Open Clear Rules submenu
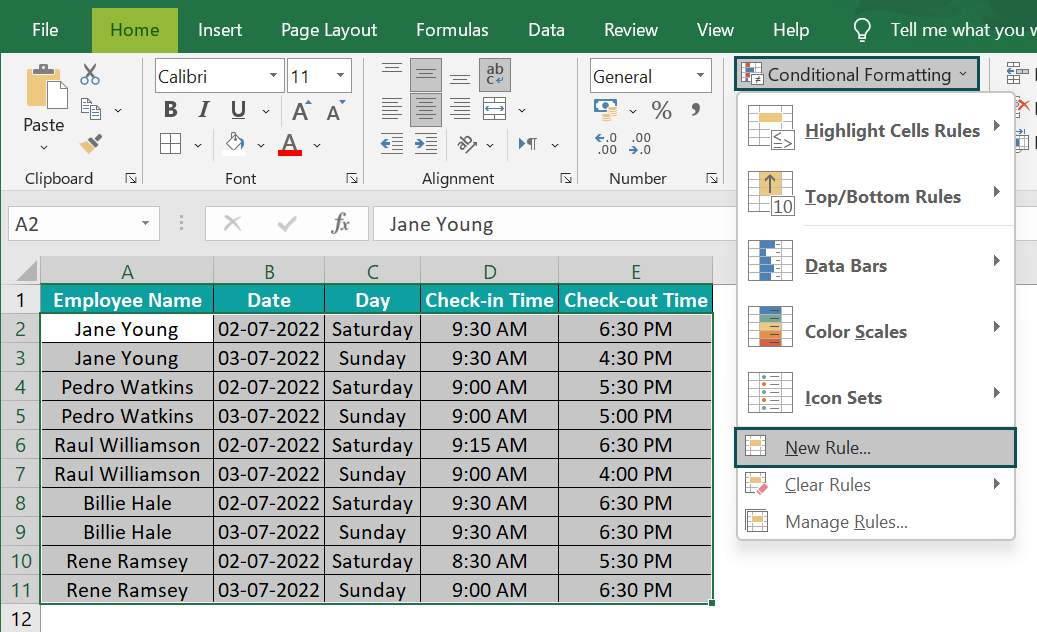The image size is (1037, 632). 875,485
